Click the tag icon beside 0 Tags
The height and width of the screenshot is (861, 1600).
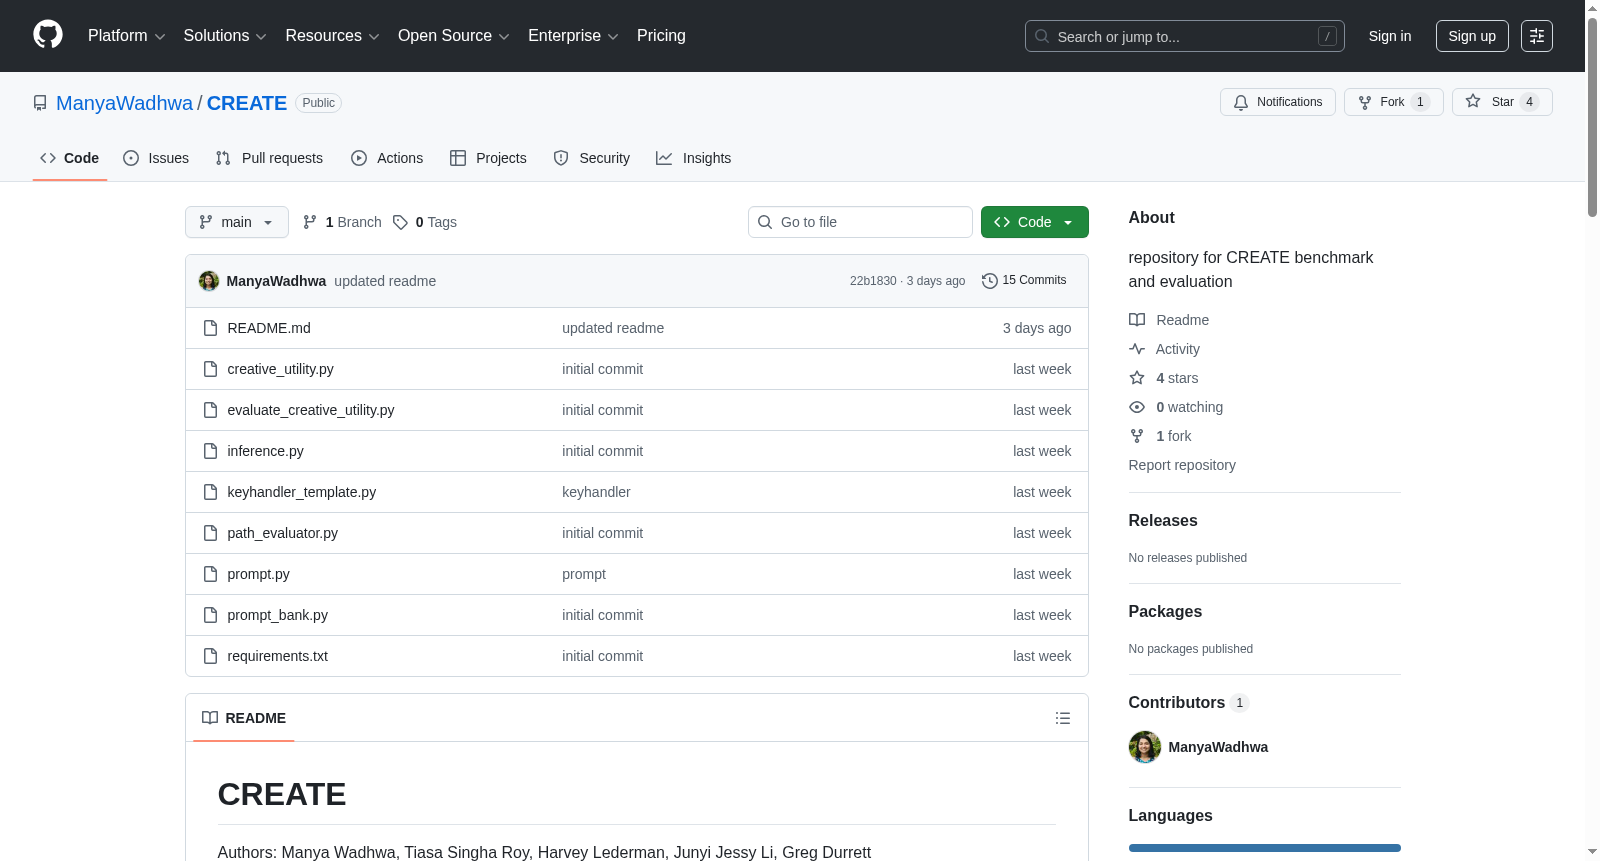click(x=400, y=222)
